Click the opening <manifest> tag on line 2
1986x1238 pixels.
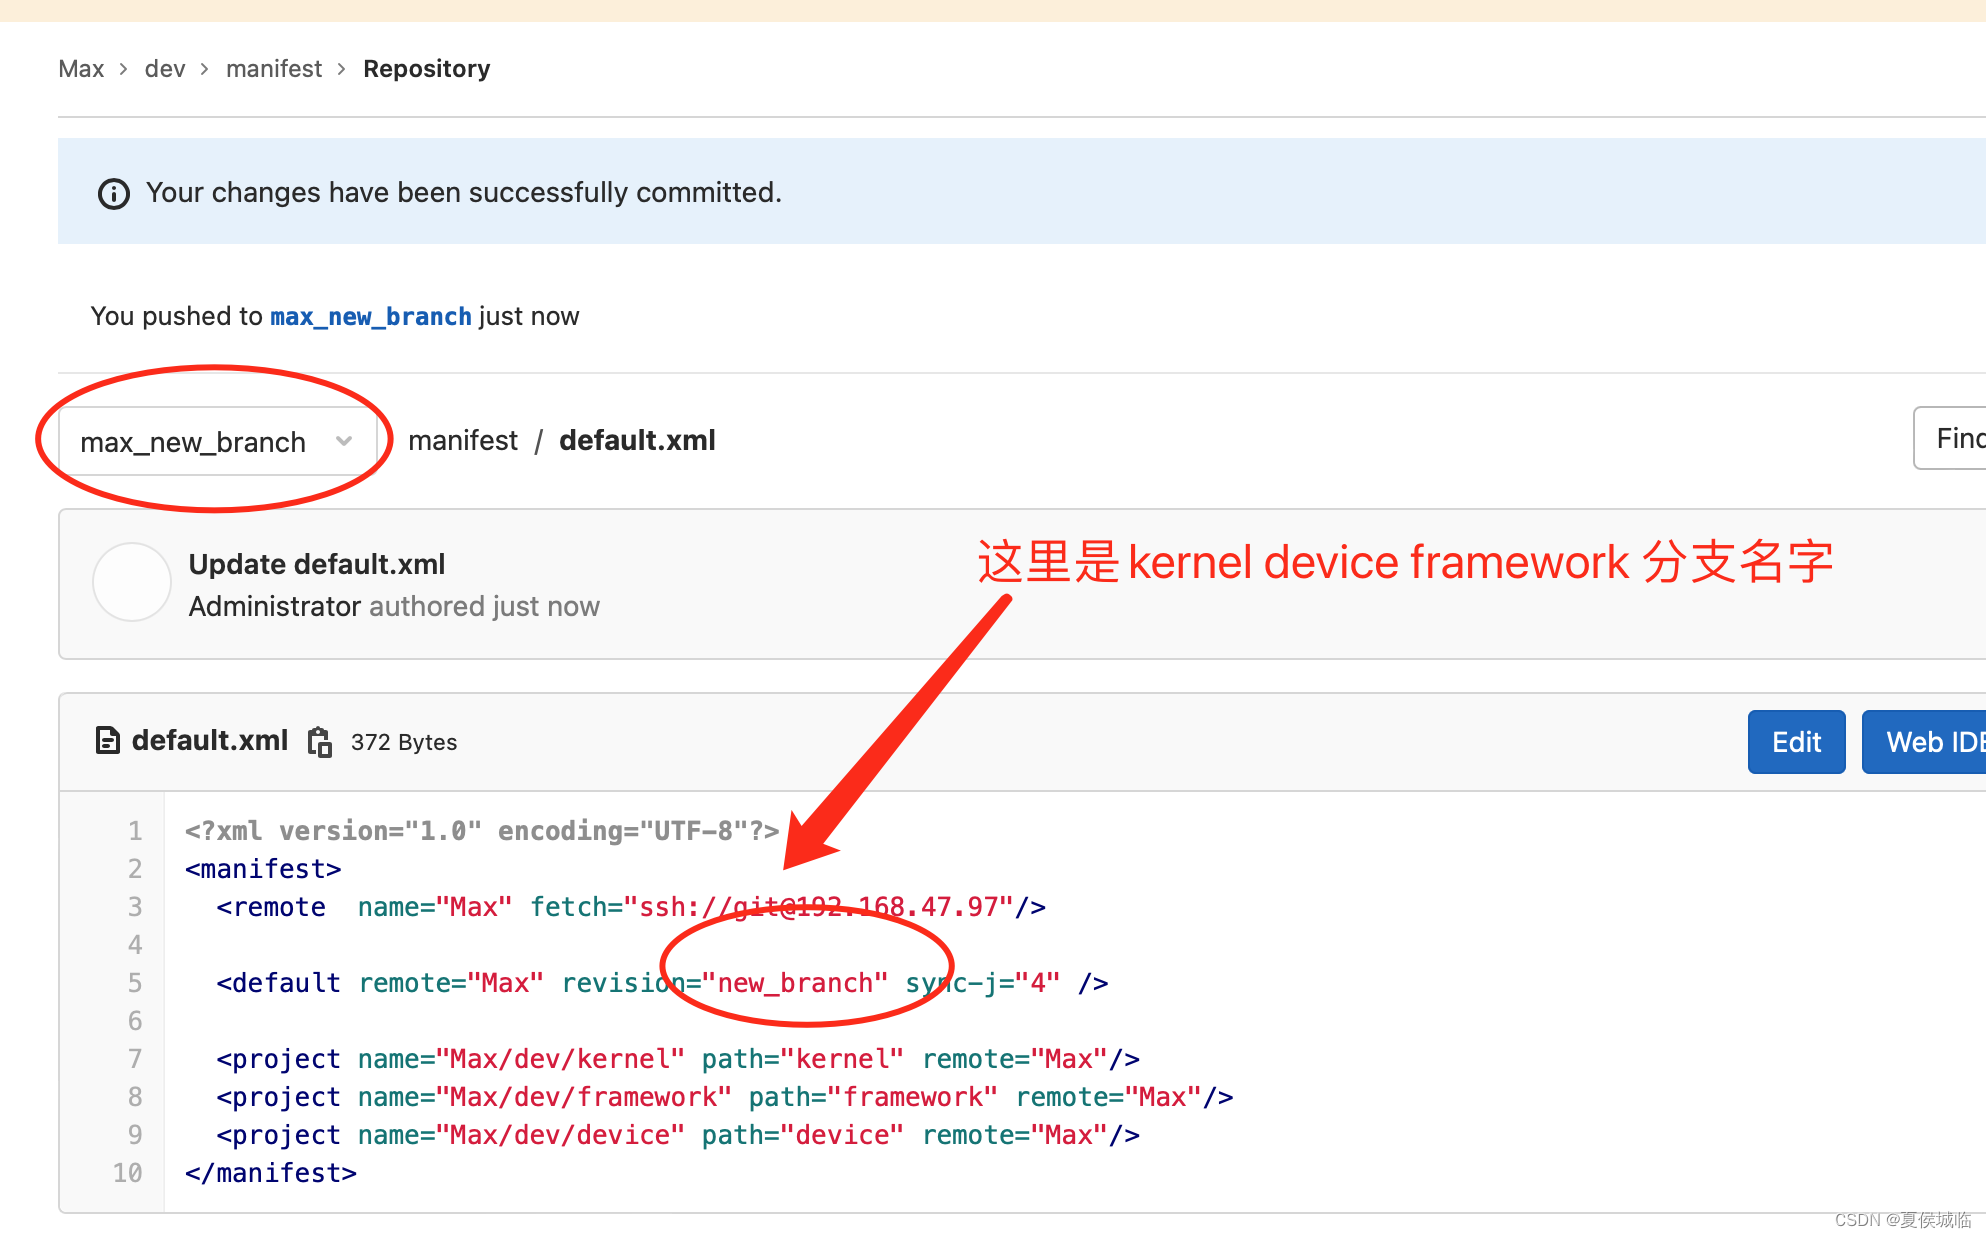pyautogui.click(x=263, y=869)
